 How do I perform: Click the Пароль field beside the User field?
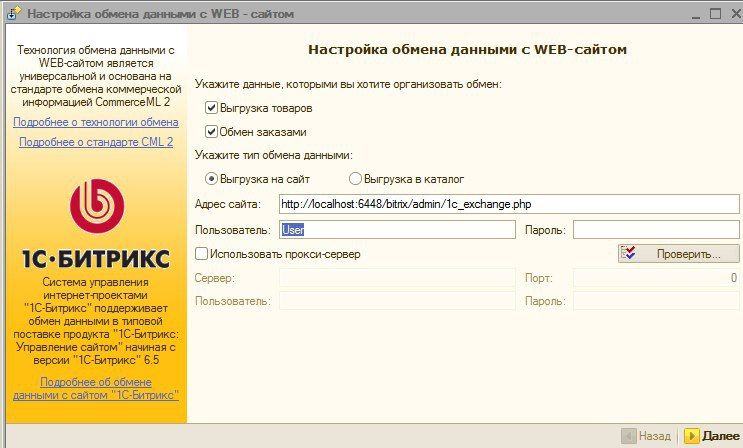click(656, 230)
